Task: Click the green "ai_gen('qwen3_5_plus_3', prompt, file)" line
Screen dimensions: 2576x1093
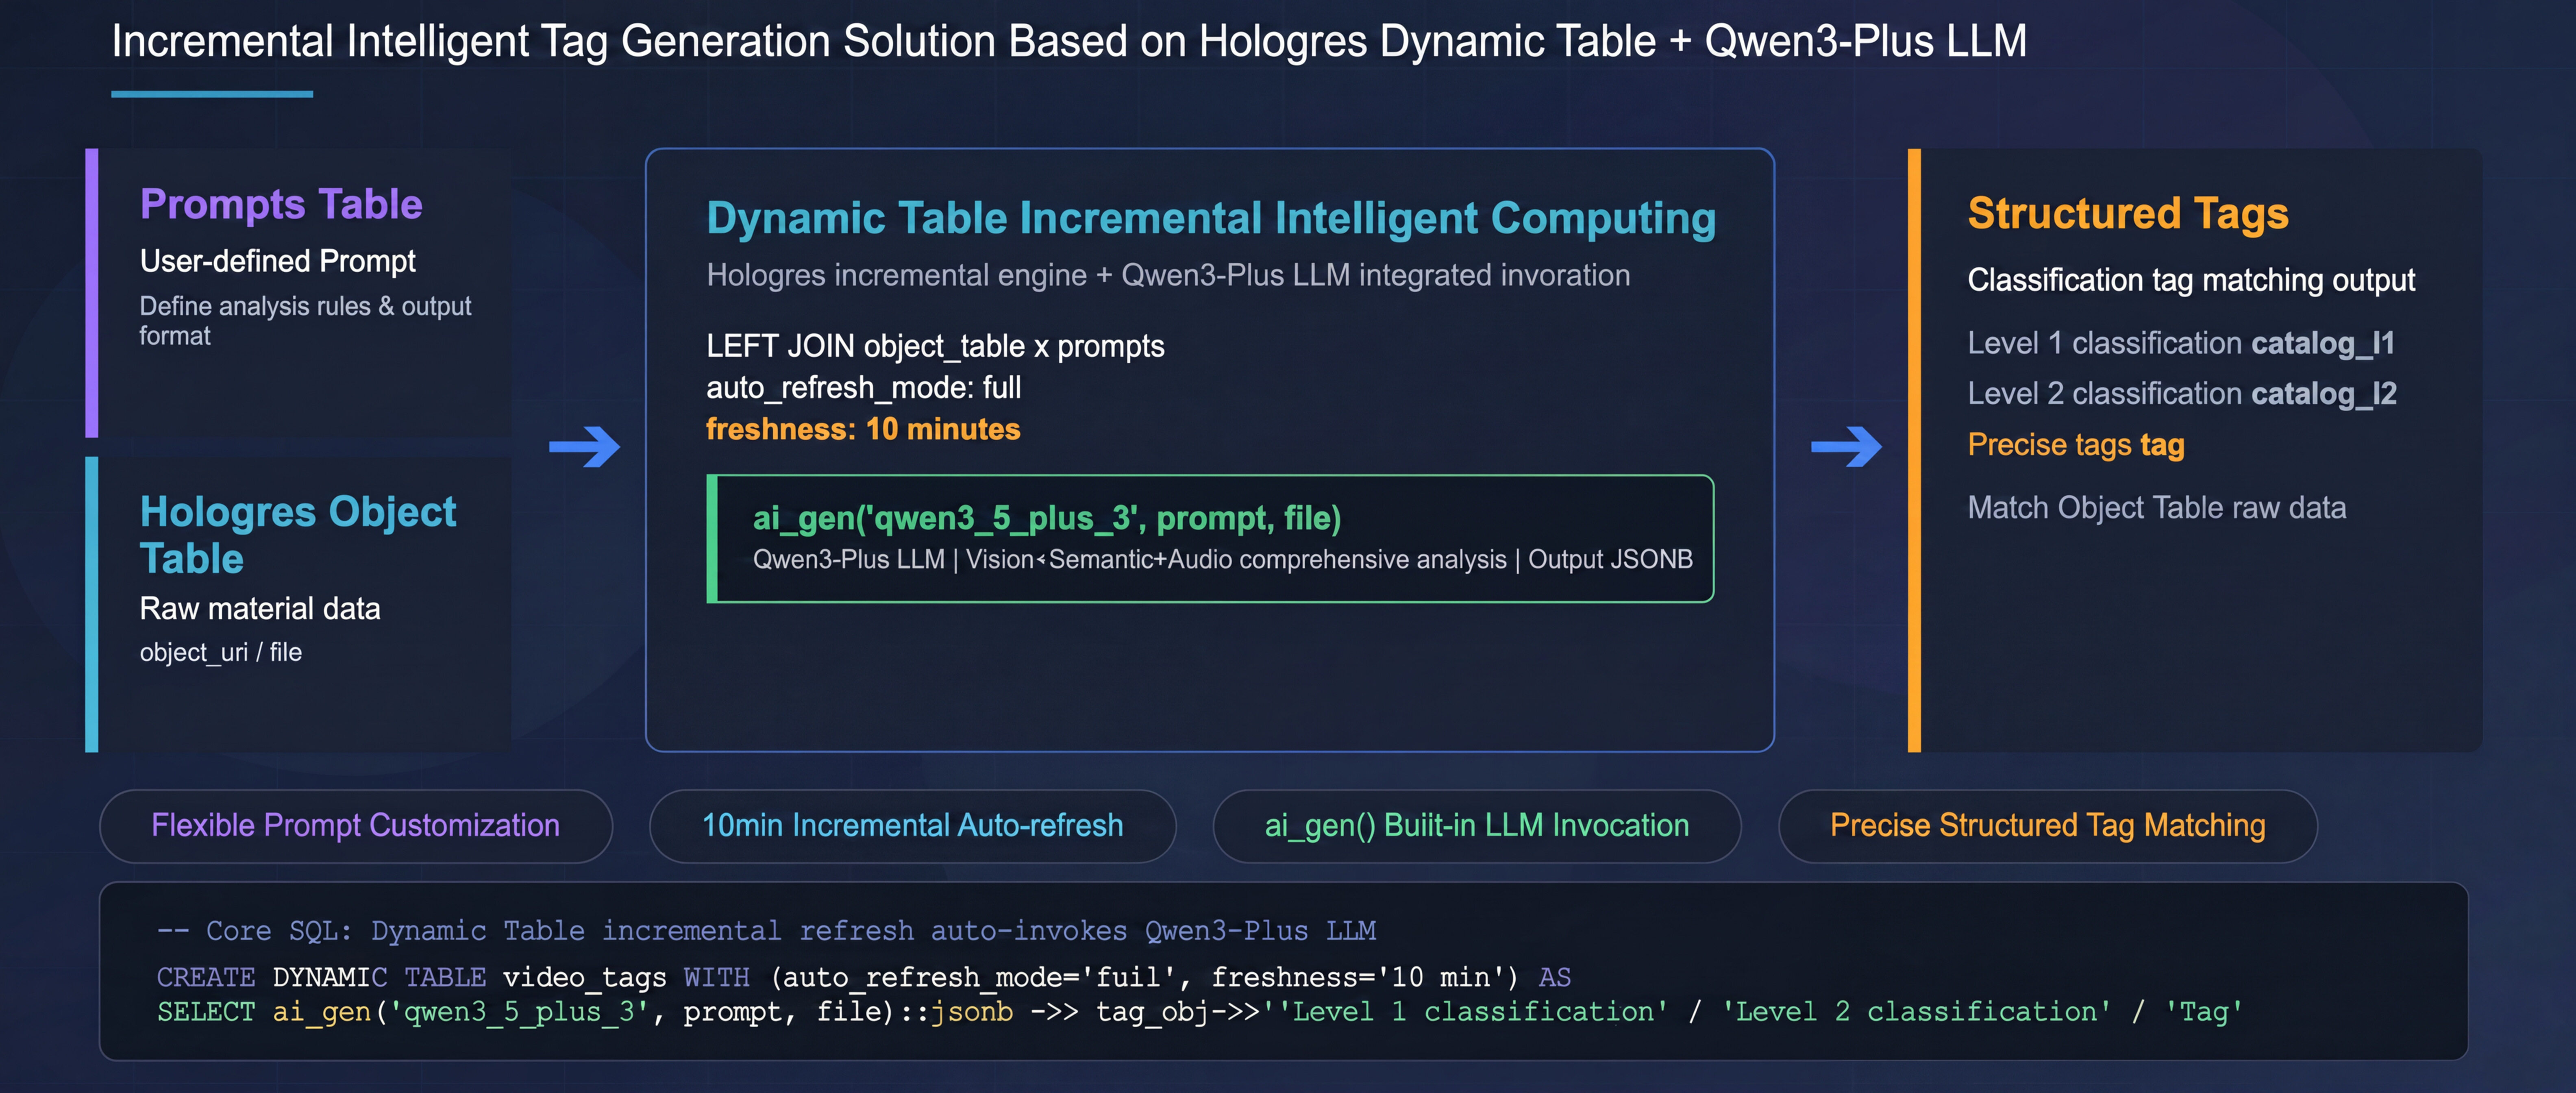Action: click(1046, 518)
